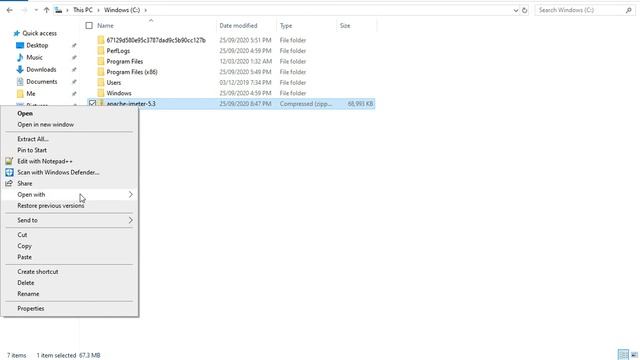Image resolution: width=640 pixels, height=360 pixels.
Task: Select the 67129d580e95c3787dad9c5b90cc127b folder name
Action: pyautogui.click(x=156, y=40)
